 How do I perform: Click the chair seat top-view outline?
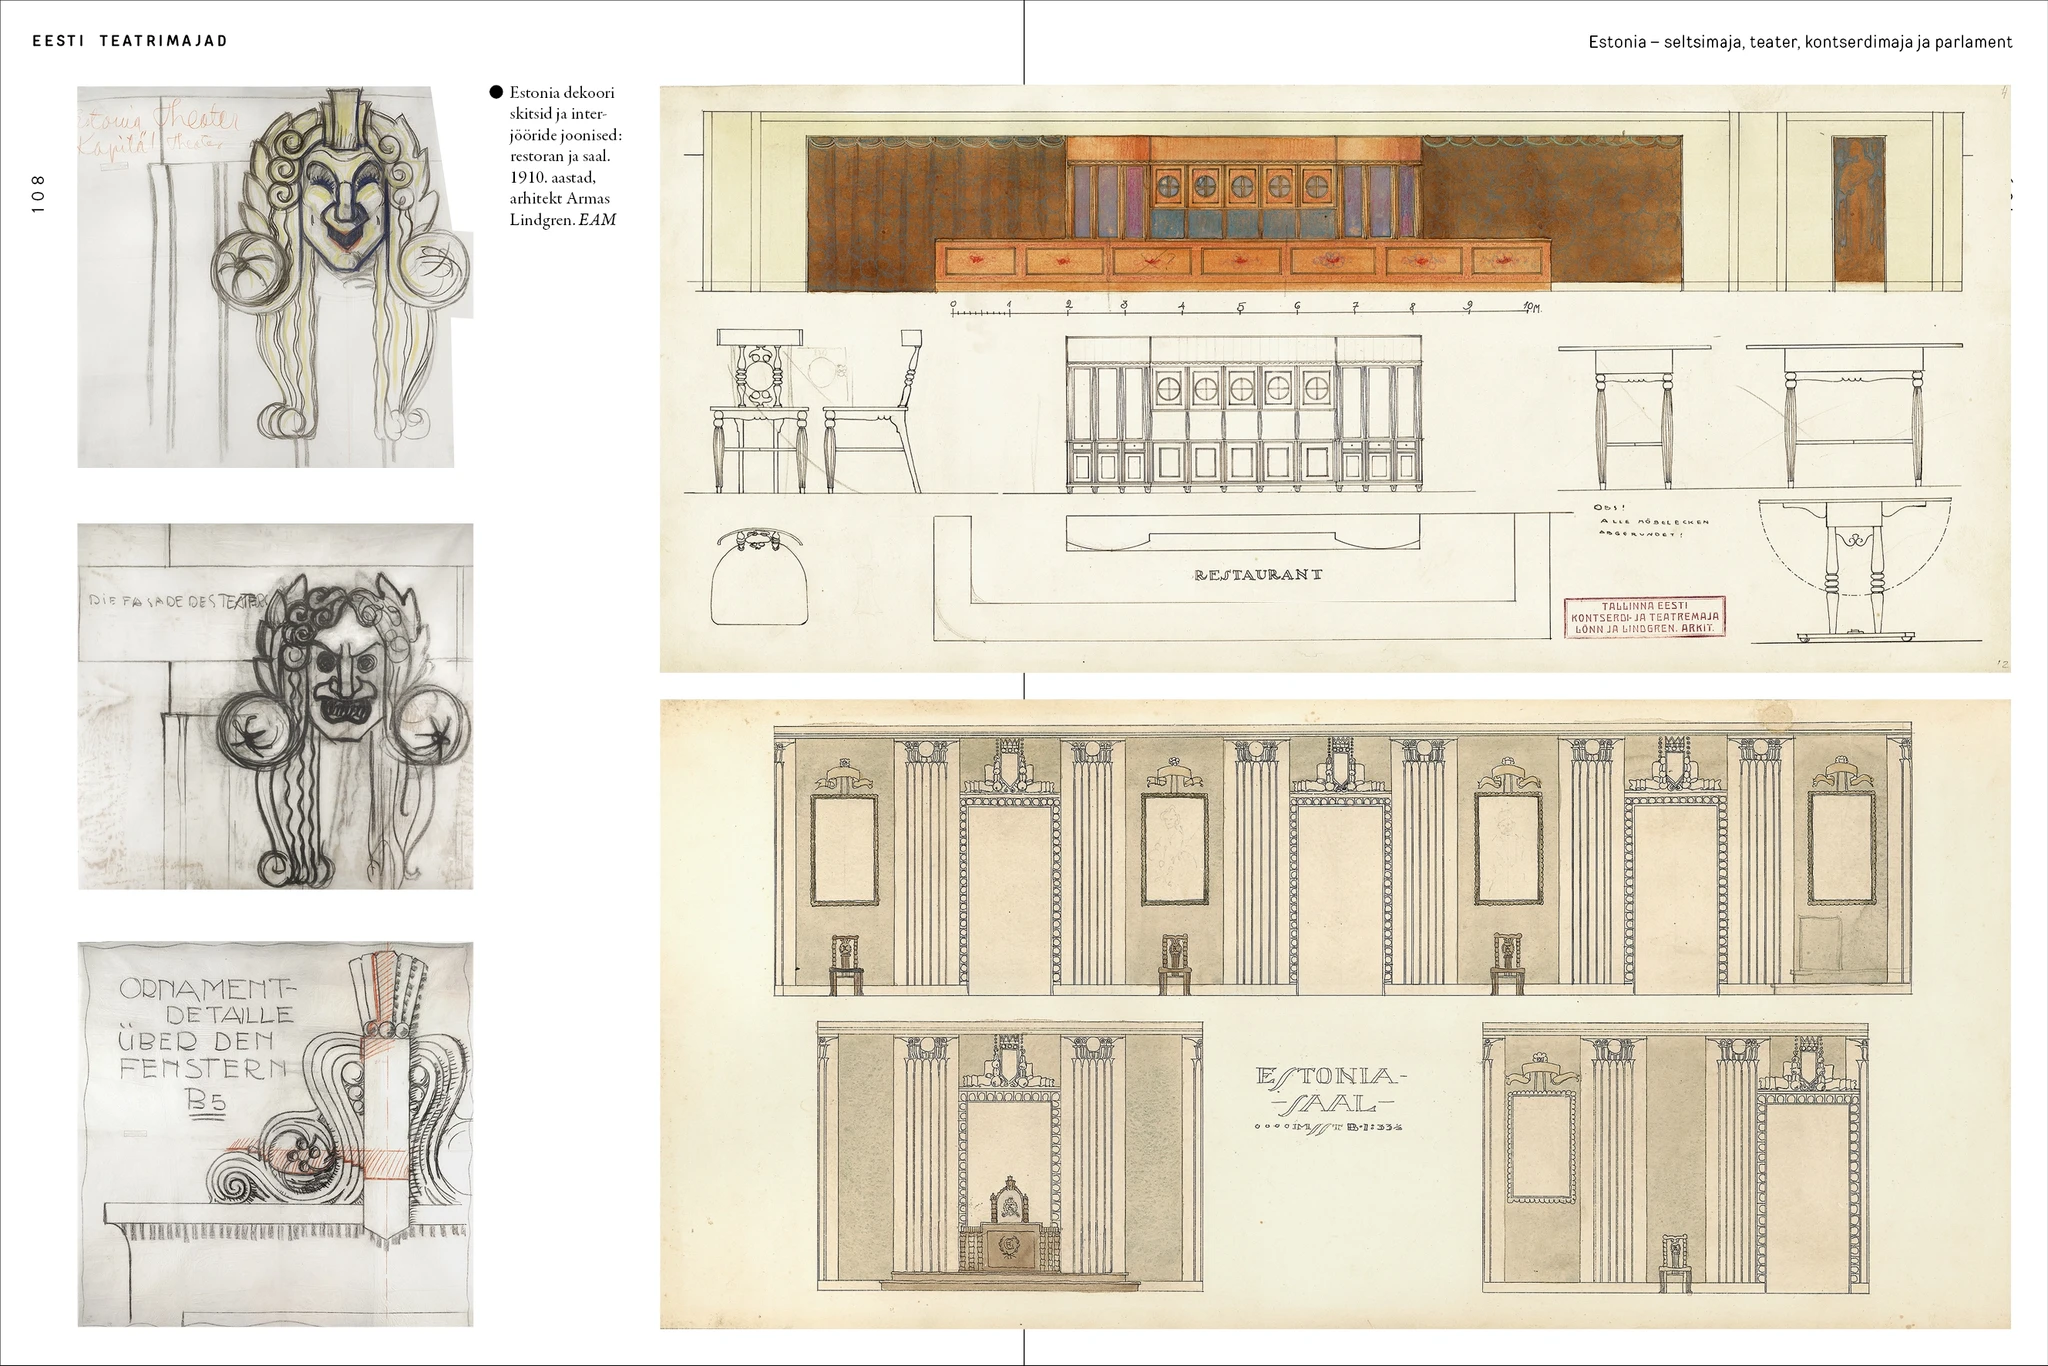(x=760, y=578)
